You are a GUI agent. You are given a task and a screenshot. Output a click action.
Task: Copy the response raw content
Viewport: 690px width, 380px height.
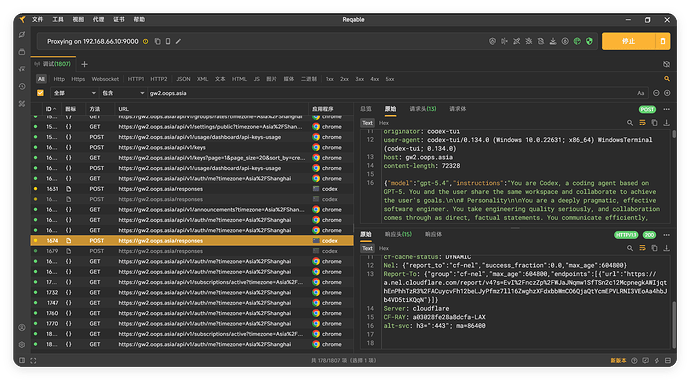pos(654,248)
